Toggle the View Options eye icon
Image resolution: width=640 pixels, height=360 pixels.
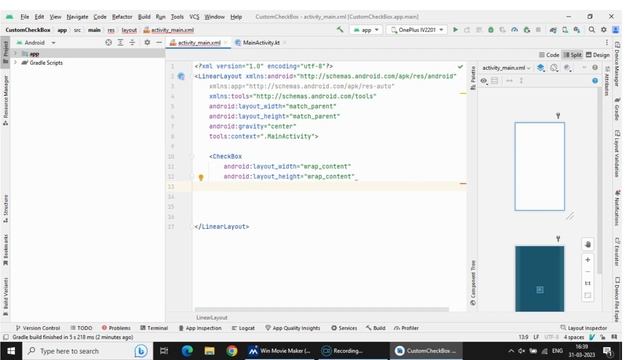coord(484,81)
